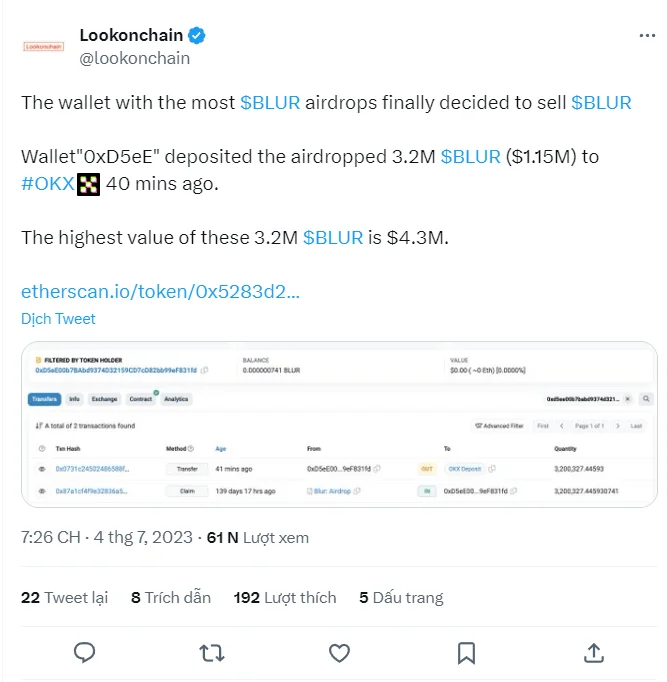
Task: View the 8 Trích dẫn quotes
Action: click(x=171, y=598)
